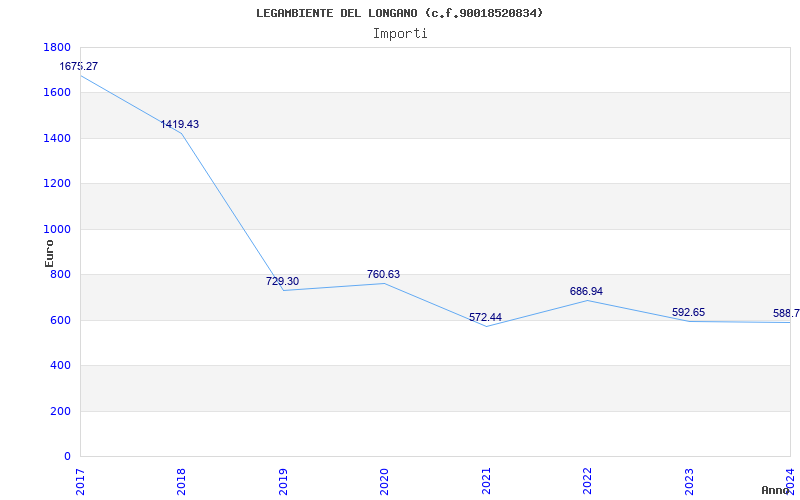This screenshot has height=500, width=800.
Task: Click the Anno axis title
Action: coord(776,490)
